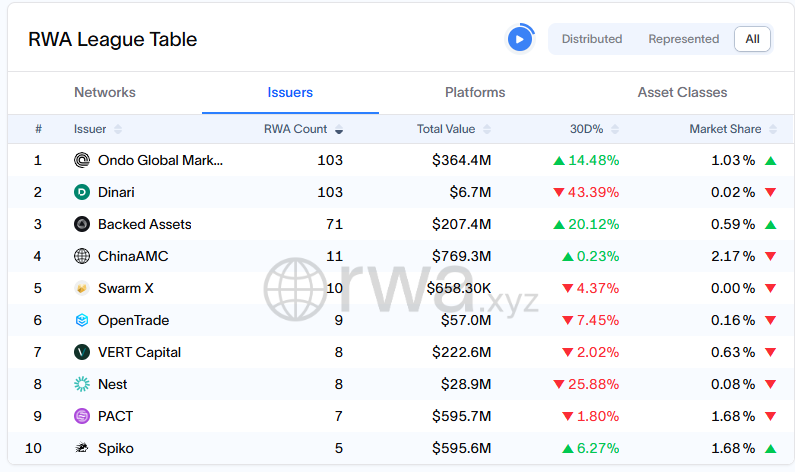Click the Ondo Global Markets logo icon
The height and width of the screenshot is (473, 807).
tap(82, 160)
